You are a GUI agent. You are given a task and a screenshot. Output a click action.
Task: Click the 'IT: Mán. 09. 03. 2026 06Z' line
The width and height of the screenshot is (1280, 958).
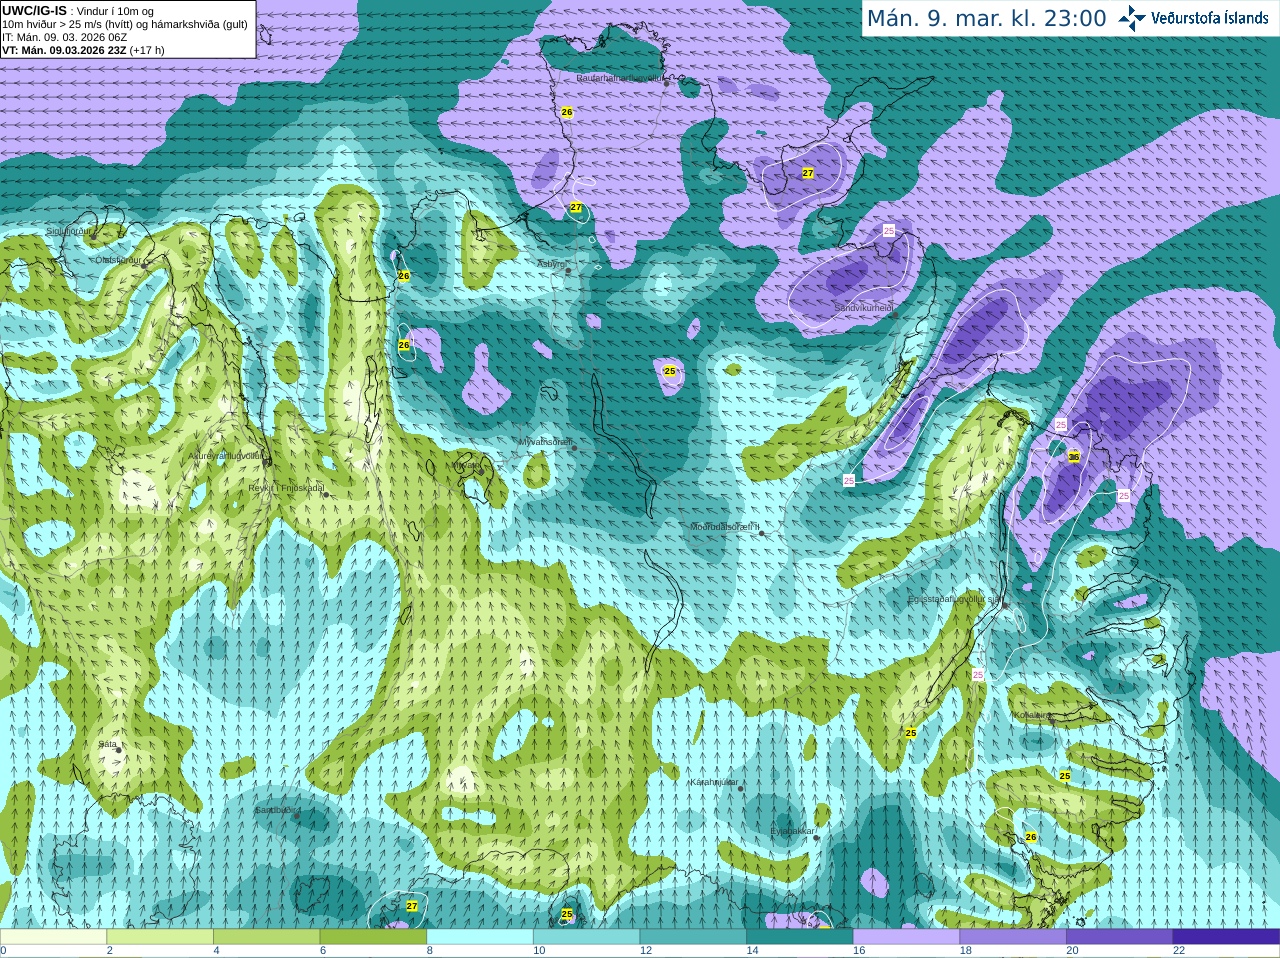click(65, 37)
